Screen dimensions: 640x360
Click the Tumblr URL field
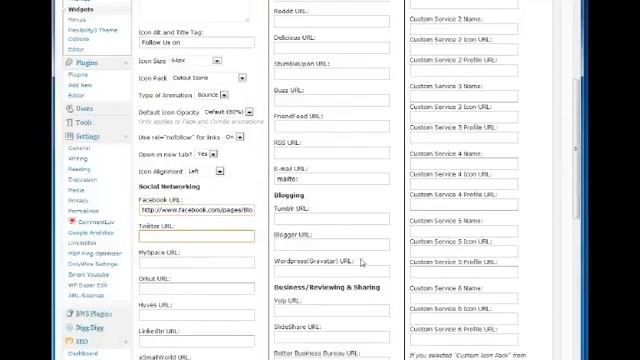pos(332,219)
